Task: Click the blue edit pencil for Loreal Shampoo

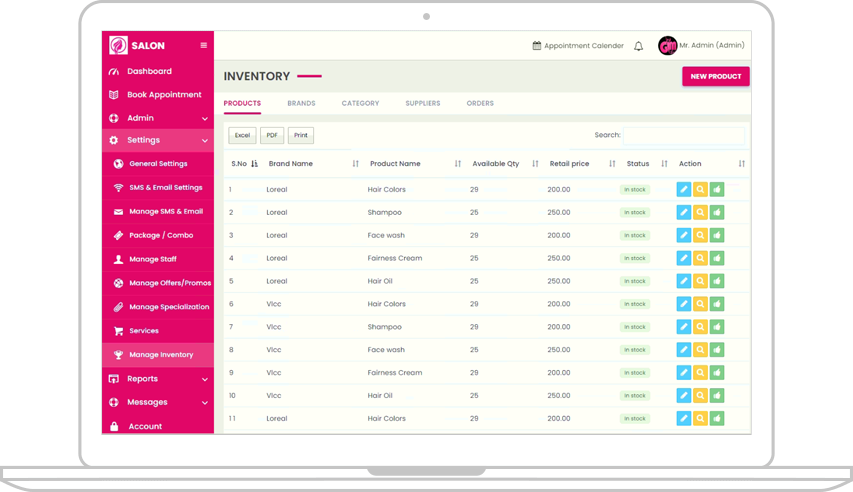Action: tap(683, 212)
